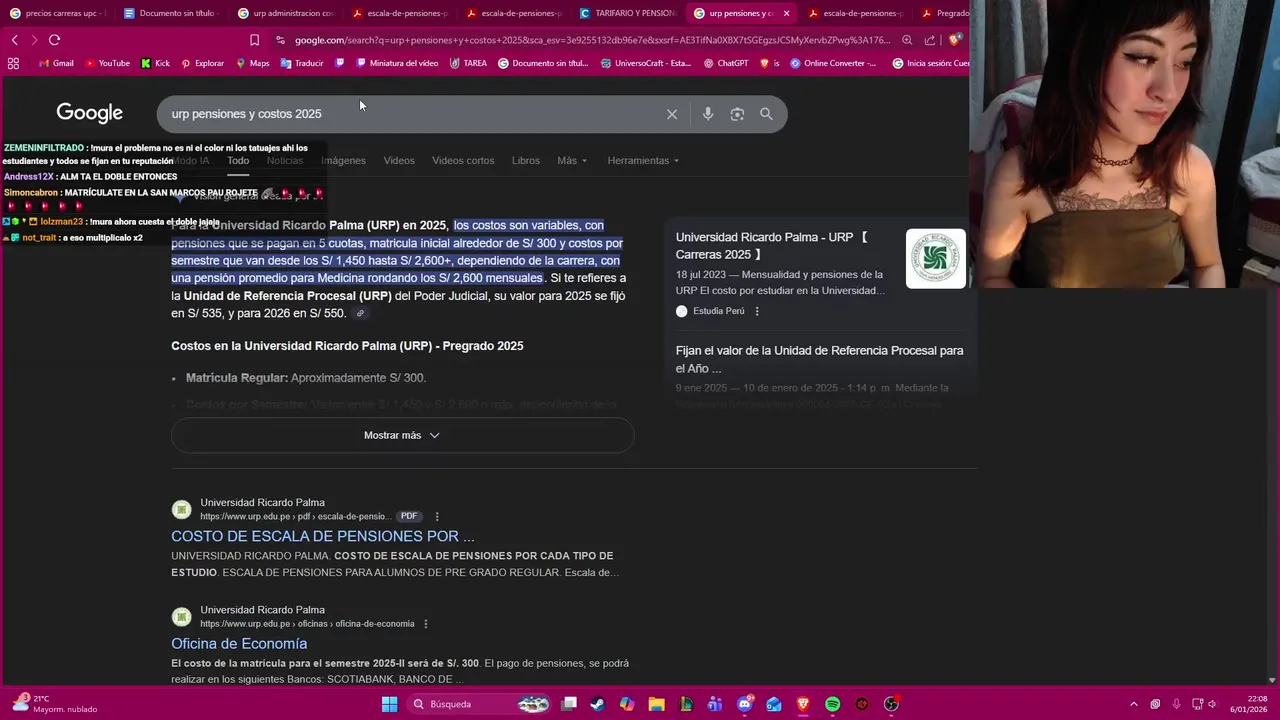Show hidden system tray icons
The width and height of the screenshot is (1280, 720).
1133,704
